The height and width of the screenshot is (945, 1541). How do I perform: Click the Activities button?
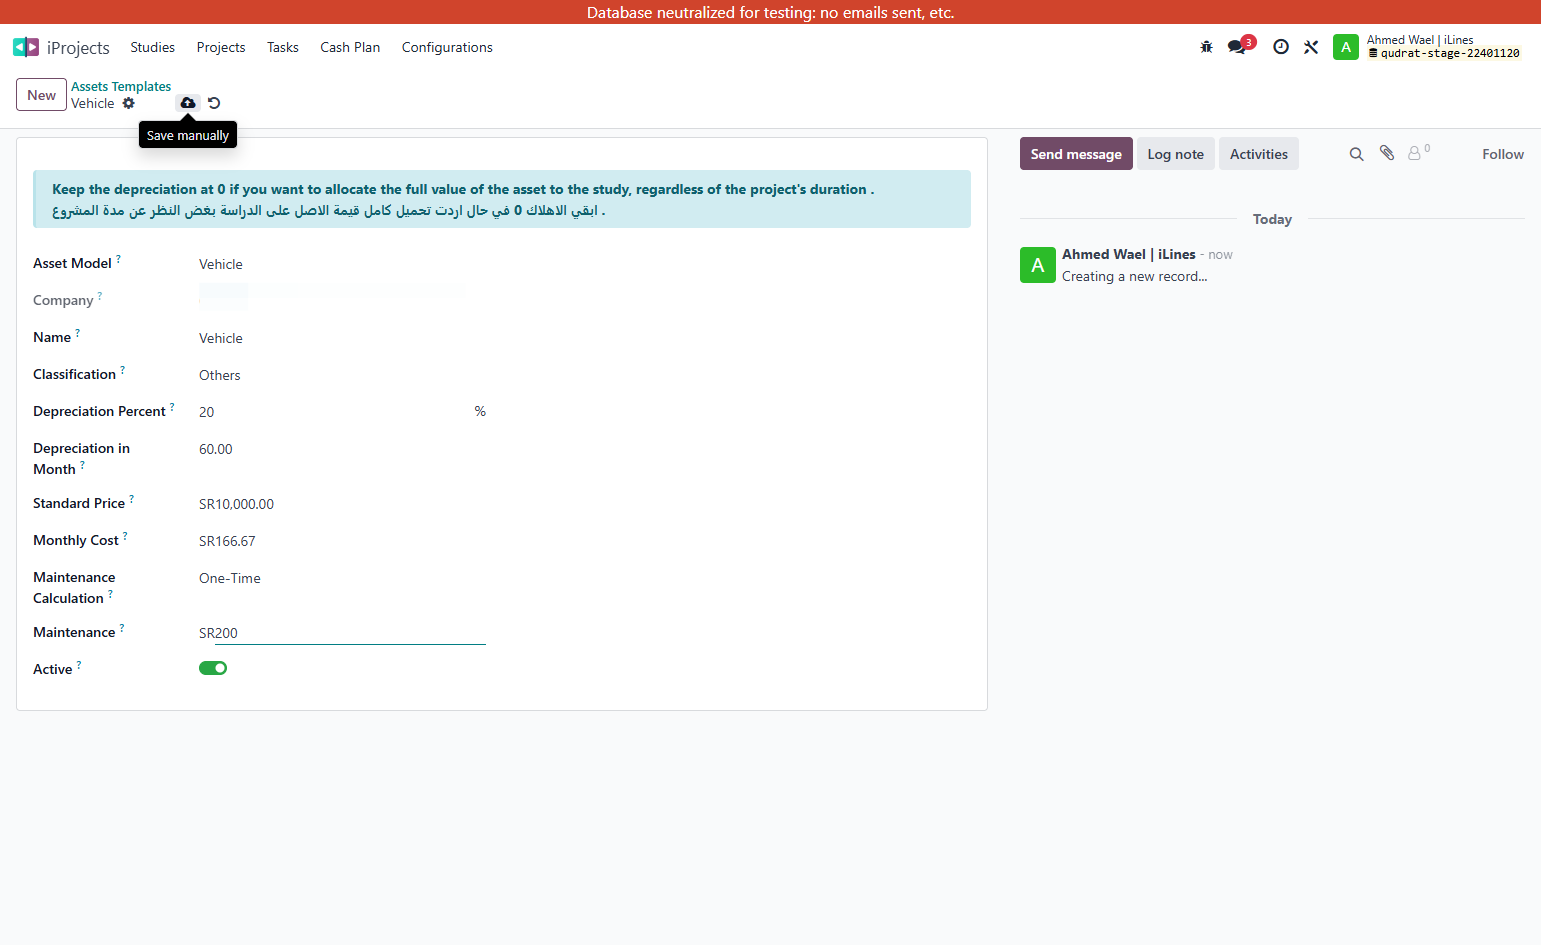point(1259,154)
